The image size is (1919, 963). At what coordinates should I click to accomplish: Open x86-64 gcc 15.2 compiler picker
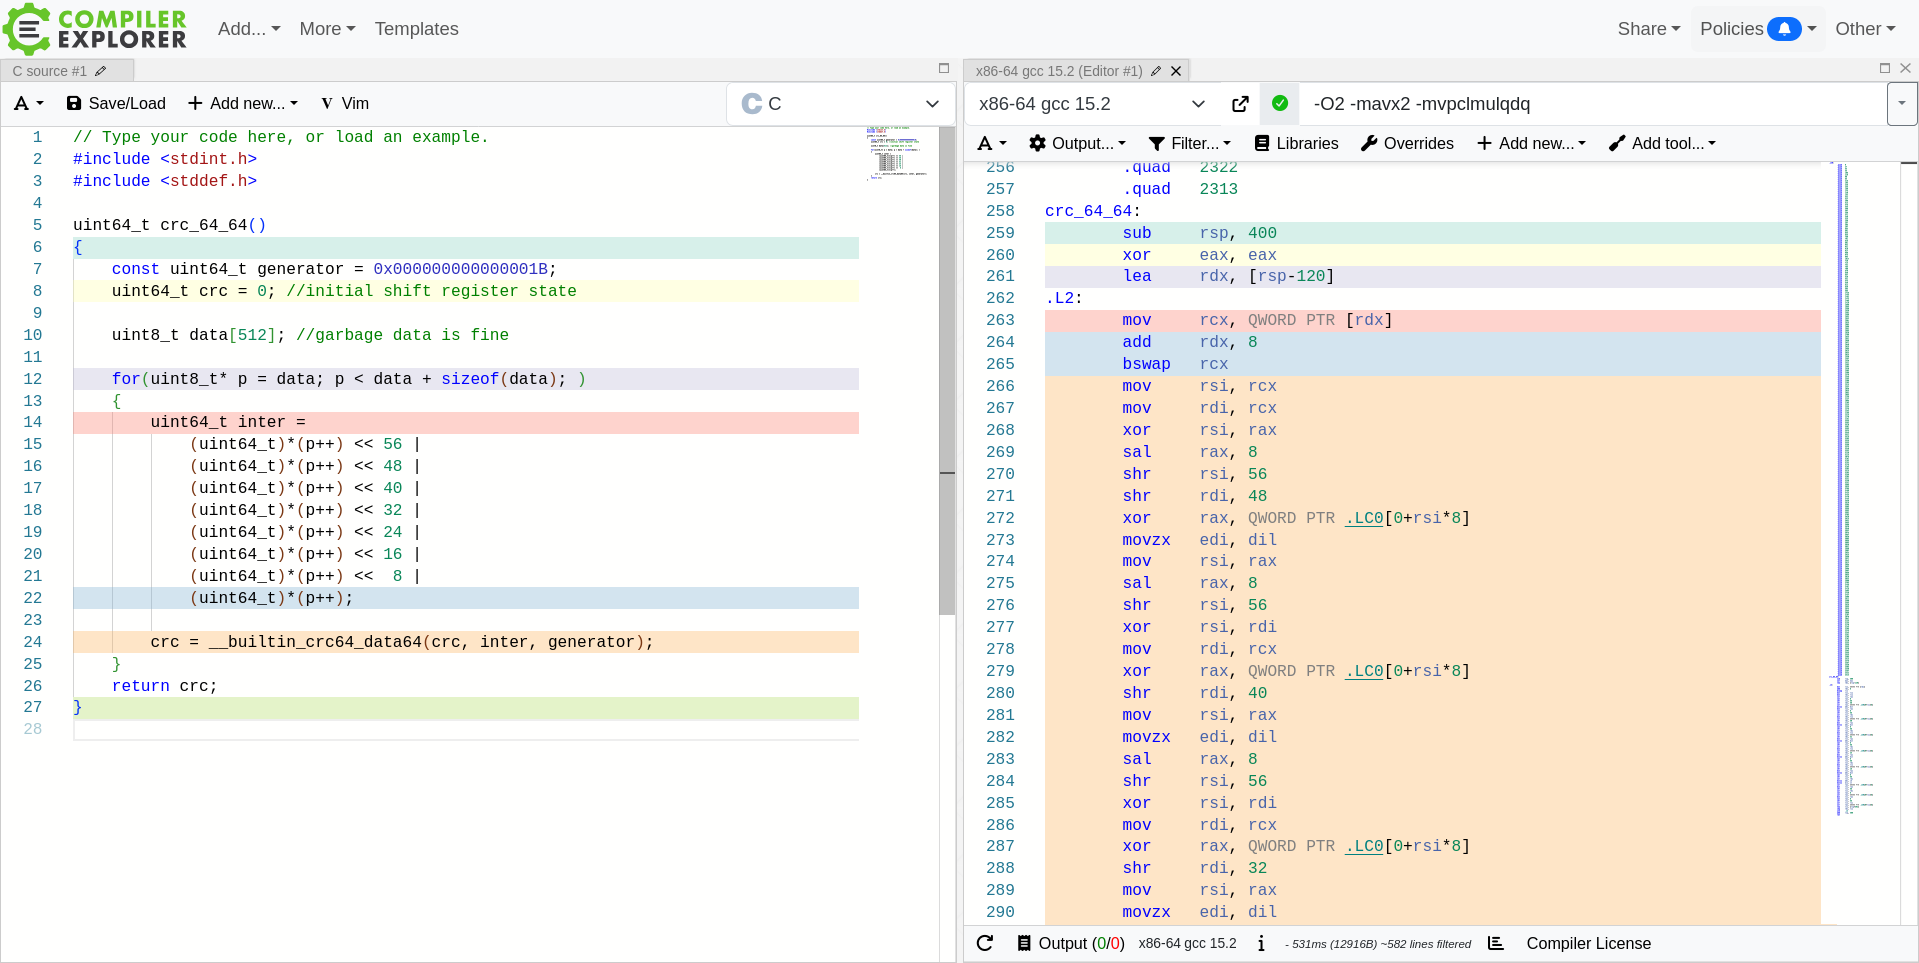pyautogui.click(x=1091, y=104)
